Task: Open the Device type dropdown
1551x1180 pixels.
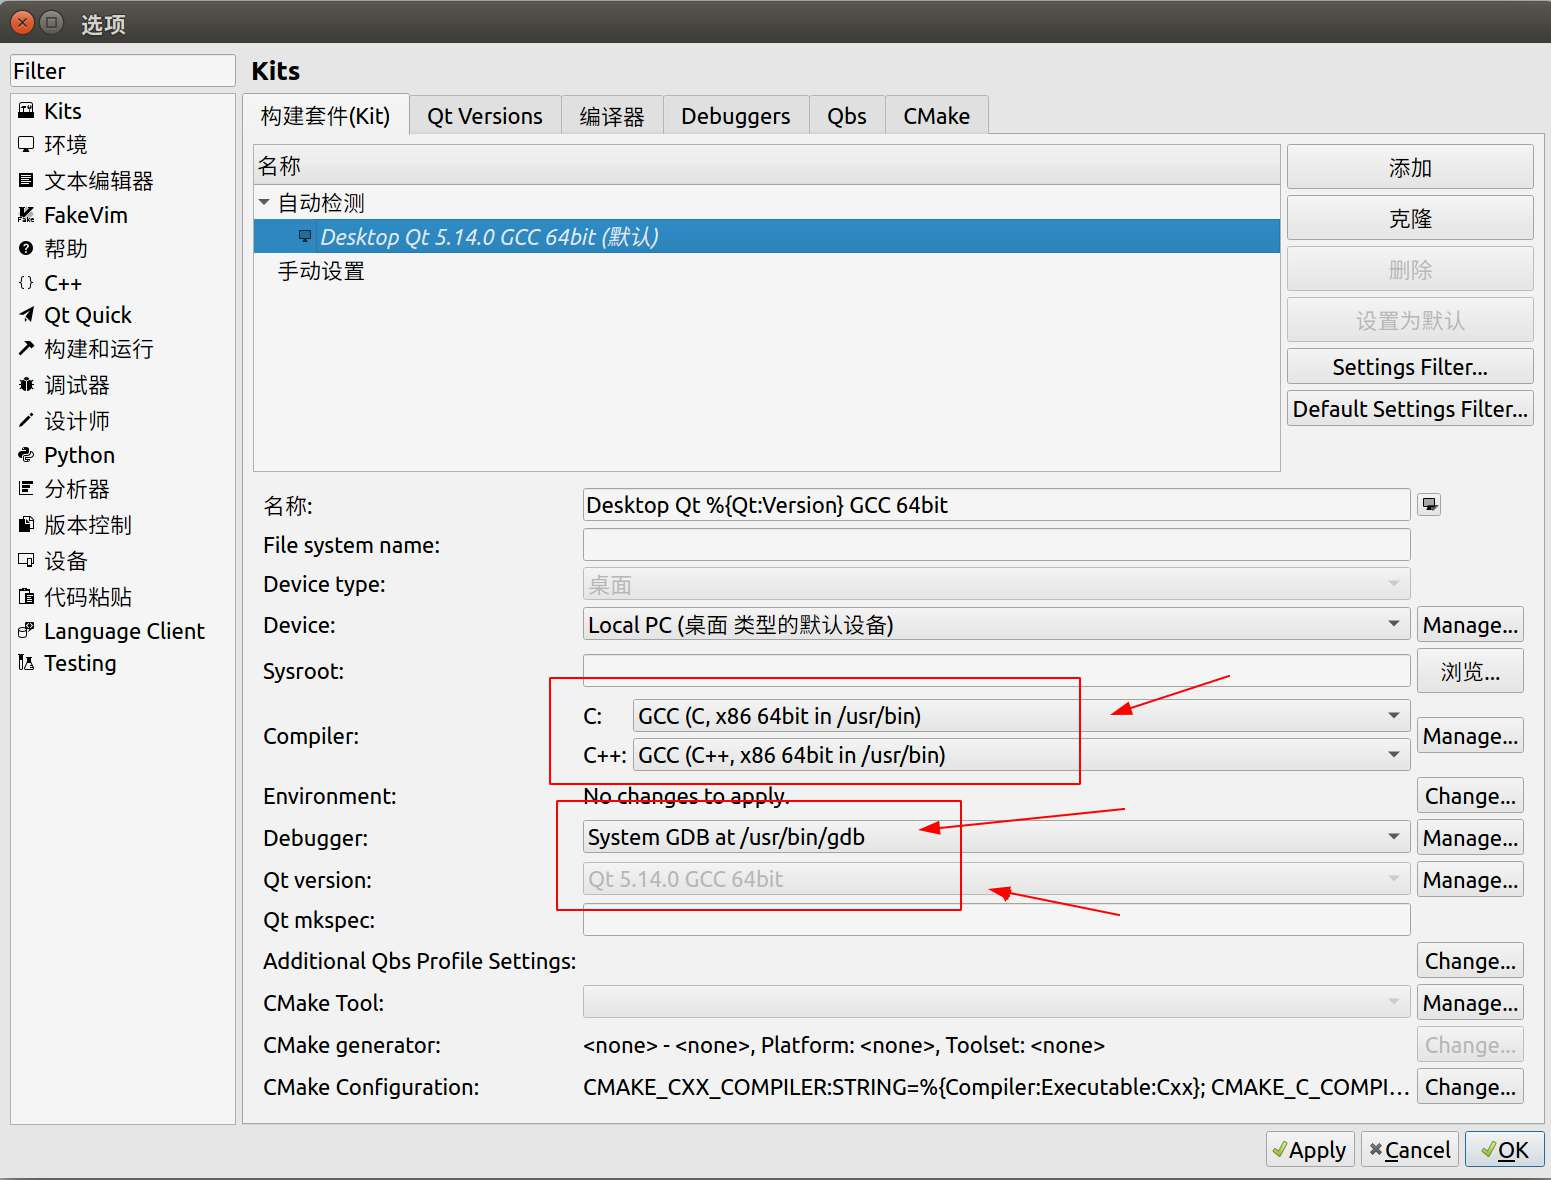Action: (x=996, y=584)
